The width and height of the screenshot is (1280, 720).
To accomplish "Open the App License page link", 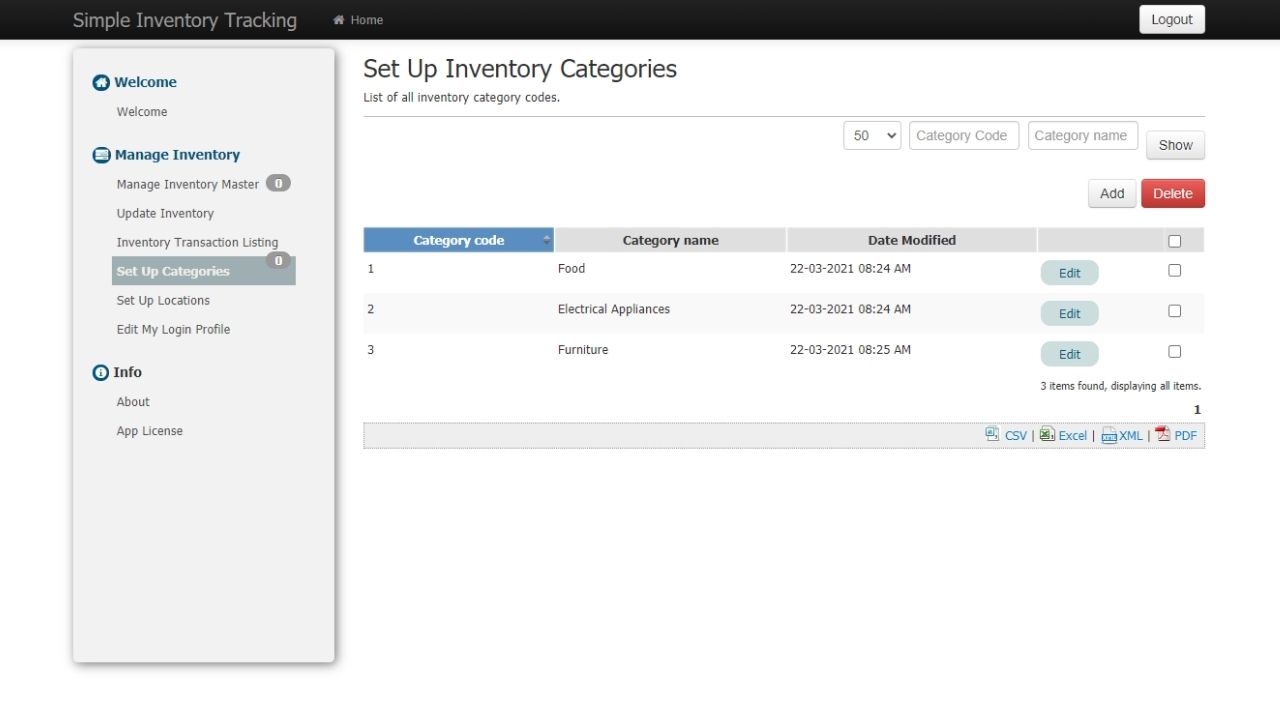I will [149, 431].
